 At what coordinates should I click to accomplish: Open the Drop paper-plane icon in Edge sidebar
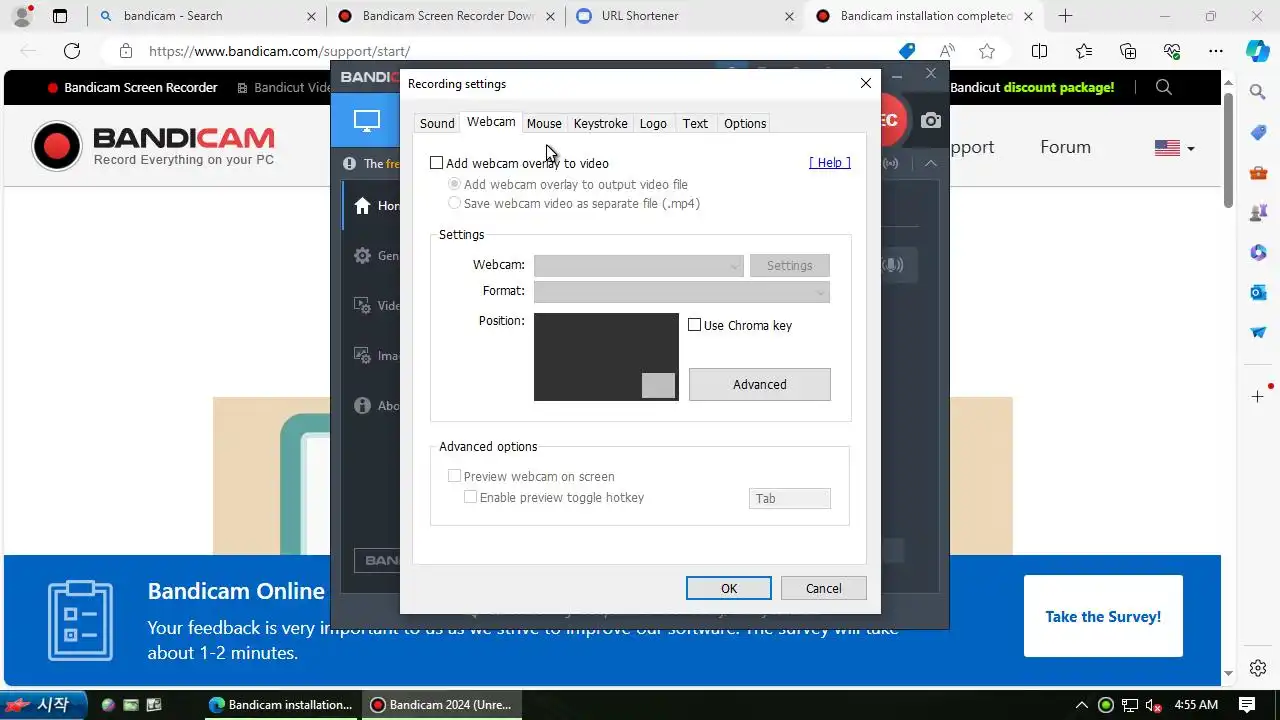point(1258,332)
